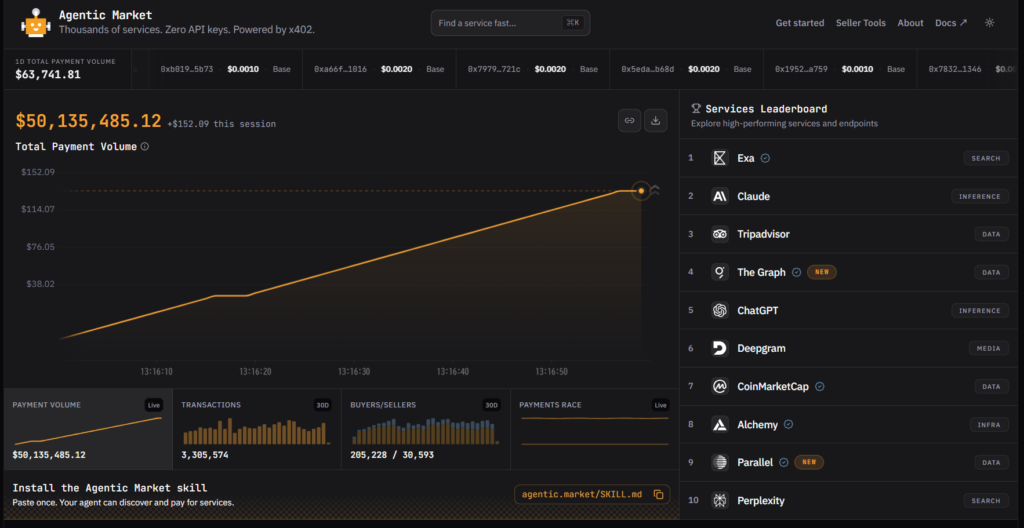
Task: Click the Claude logo icon
Action: tap(720, 196)
